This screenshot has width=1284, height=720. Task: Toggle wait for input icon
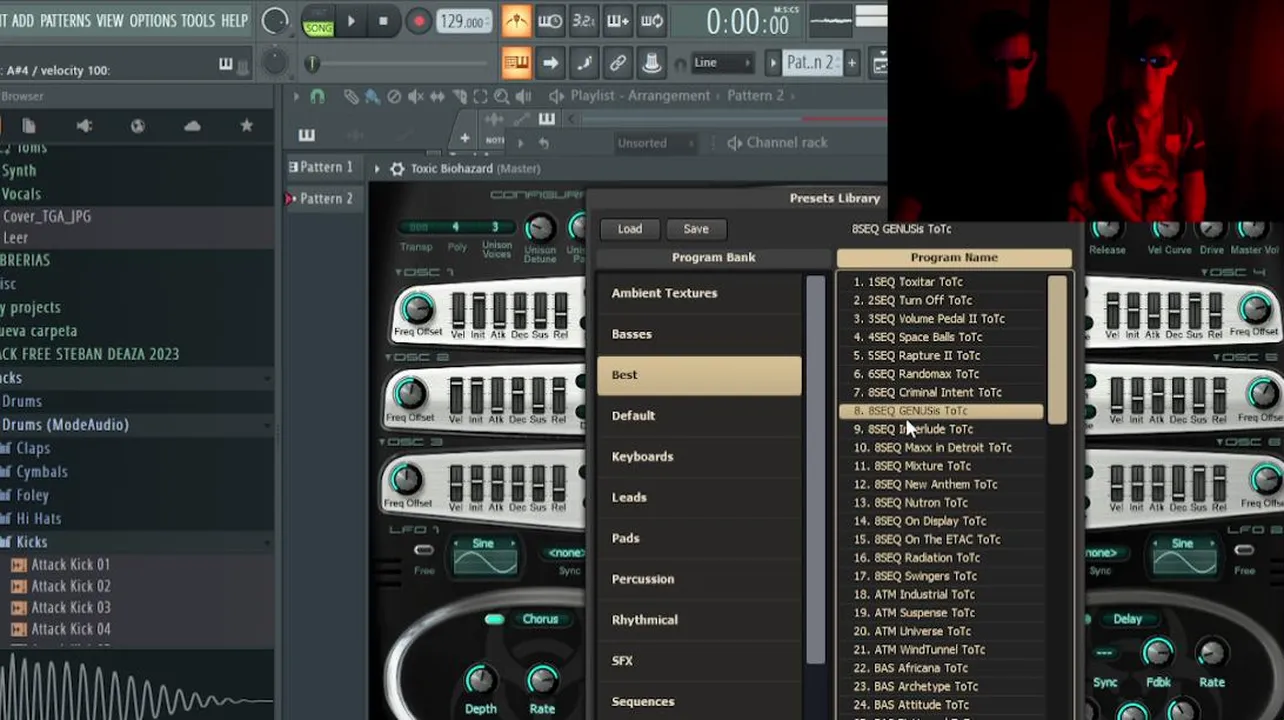point(550,21)
